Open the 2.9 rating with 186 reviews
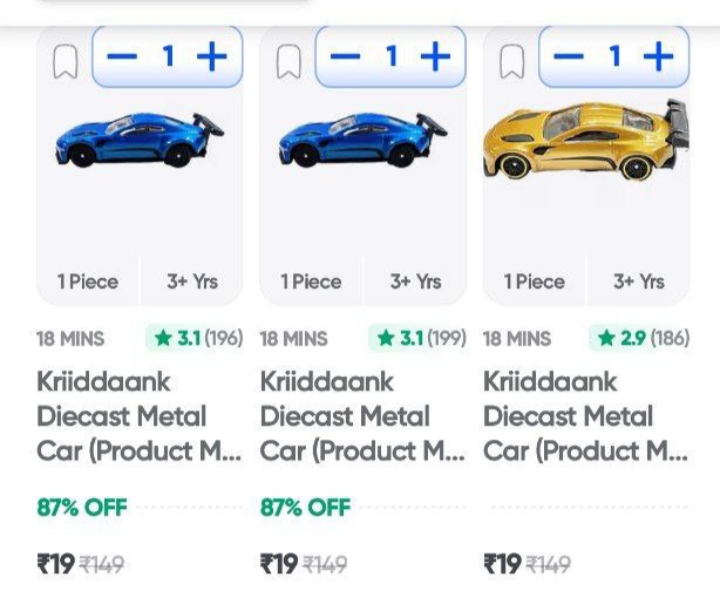Viewport: 720px width, 594px height. pyautogui.click(x=642, y=338)
